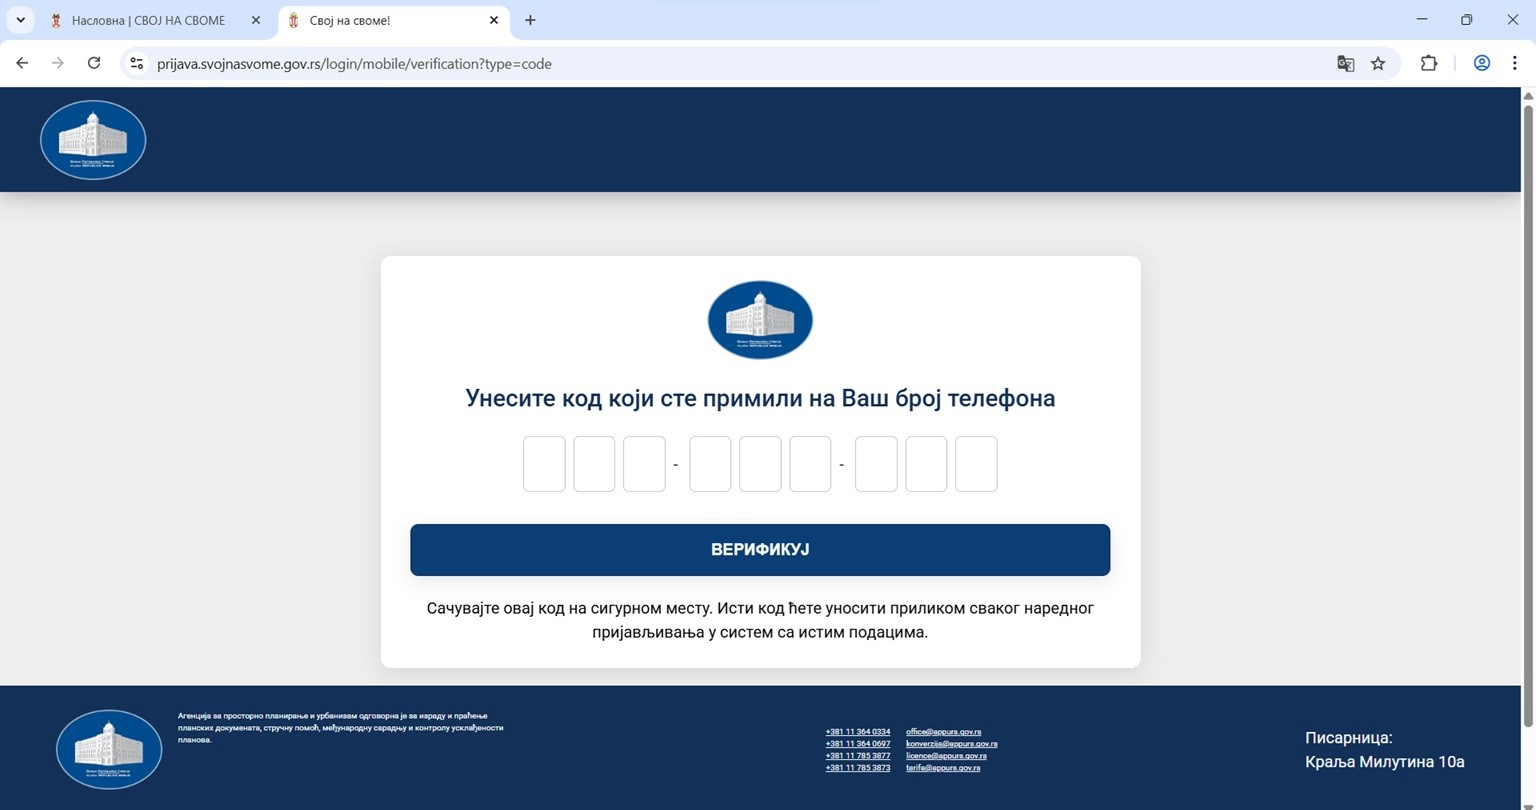Open site information icon in address bar
The width and height of the screenshot is (1536, 810).
click(x=137, y=63)
